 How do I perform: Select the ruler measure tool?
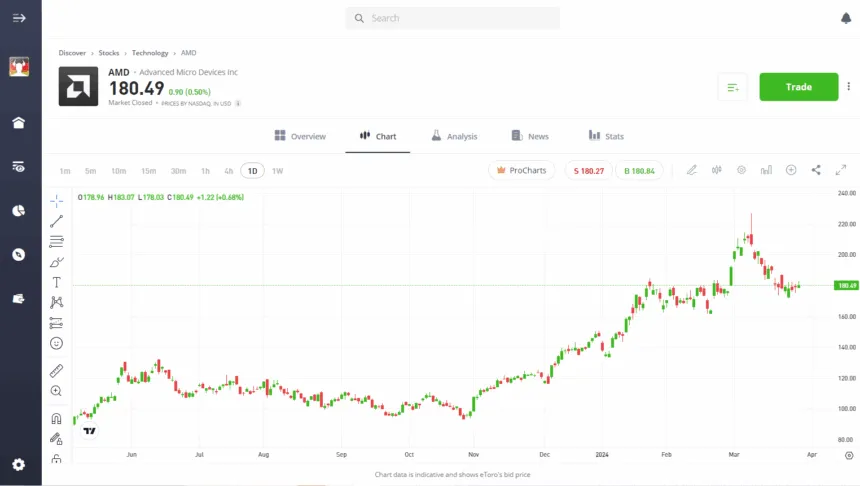point(56,371)
